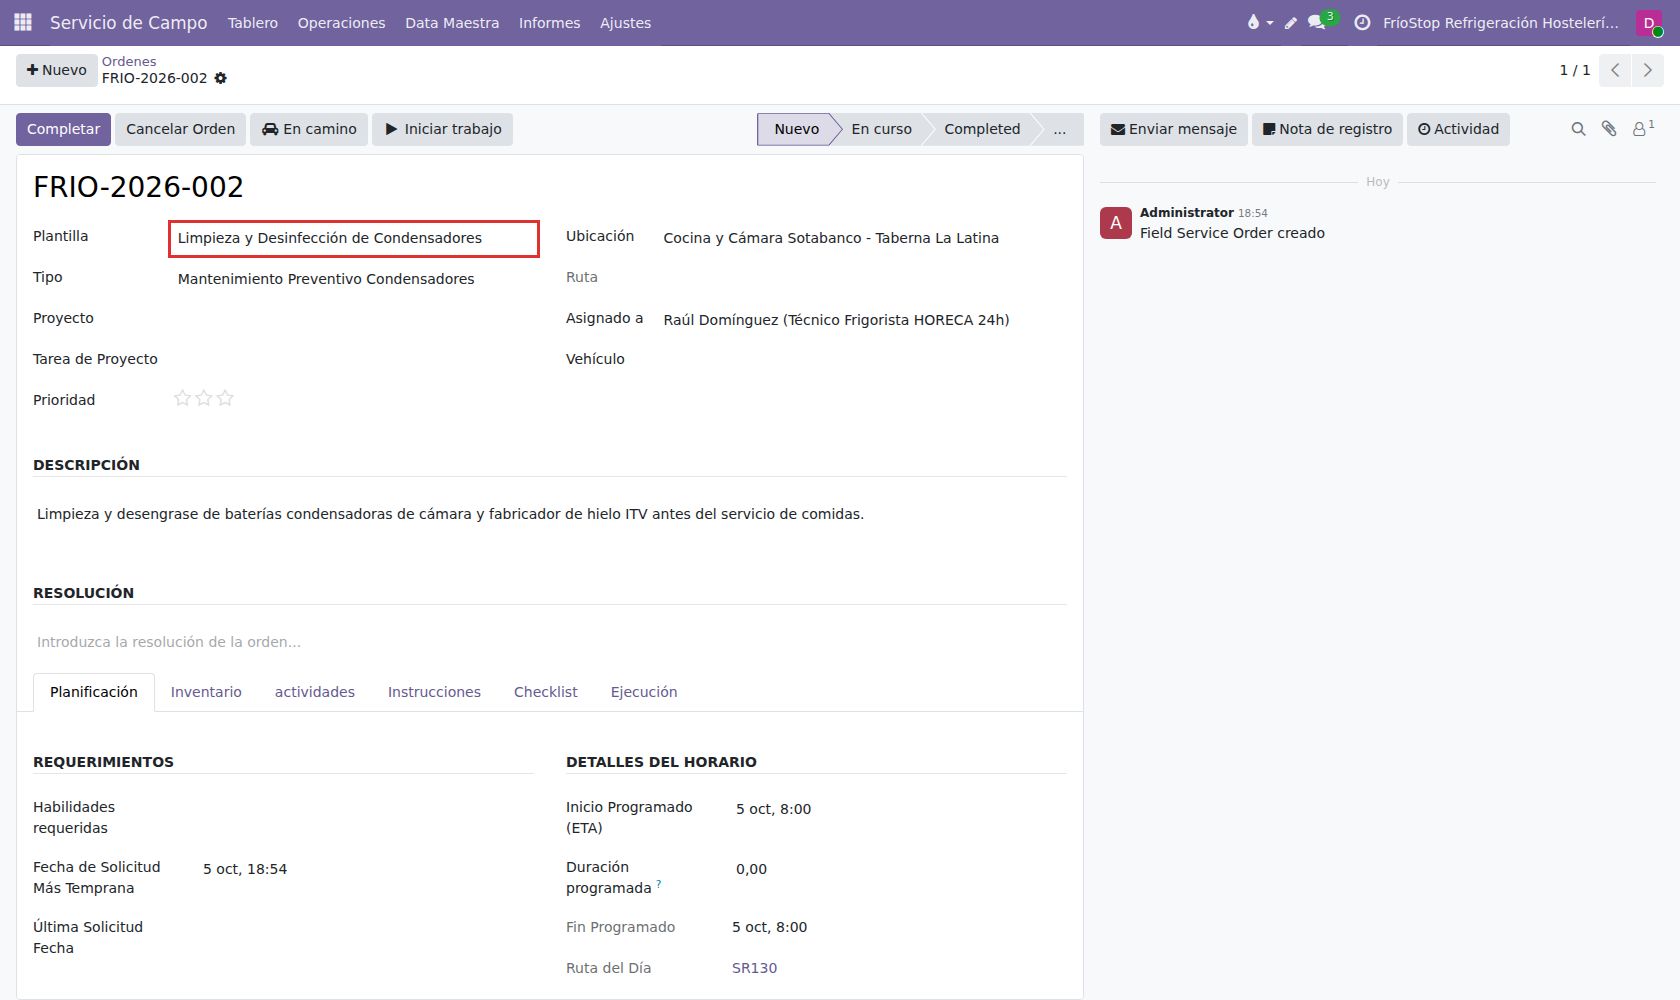Screen dimensions: 1680x1000
Task: Click the Vehículo input field
Action: tap(863, 359)
